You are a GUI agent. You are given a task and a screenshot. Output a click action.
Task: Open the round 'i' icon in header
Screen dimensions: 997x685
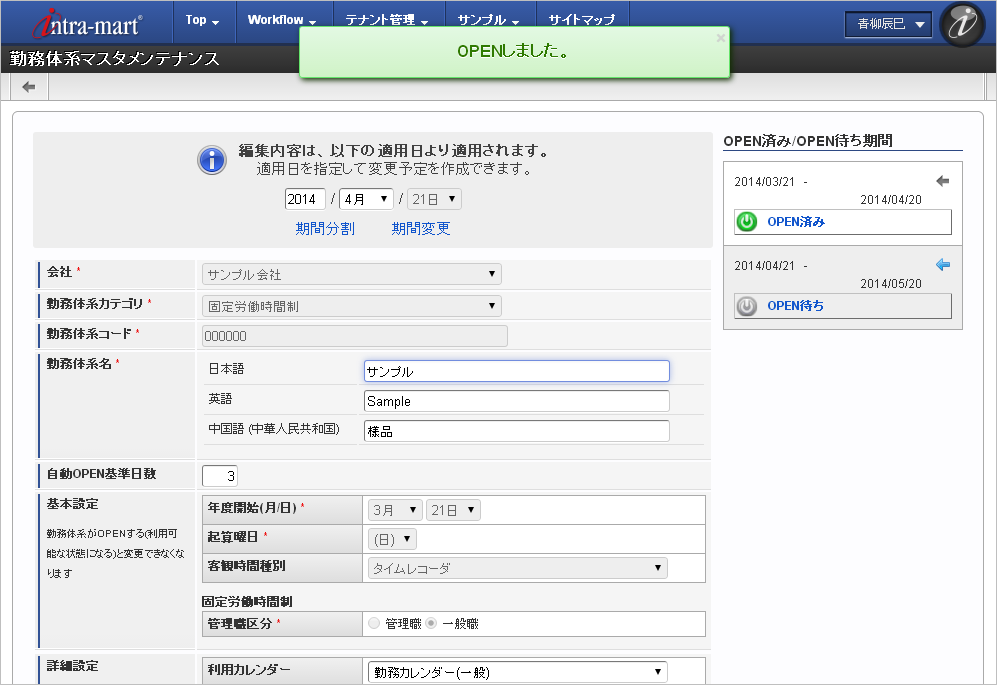coord(962,24)
